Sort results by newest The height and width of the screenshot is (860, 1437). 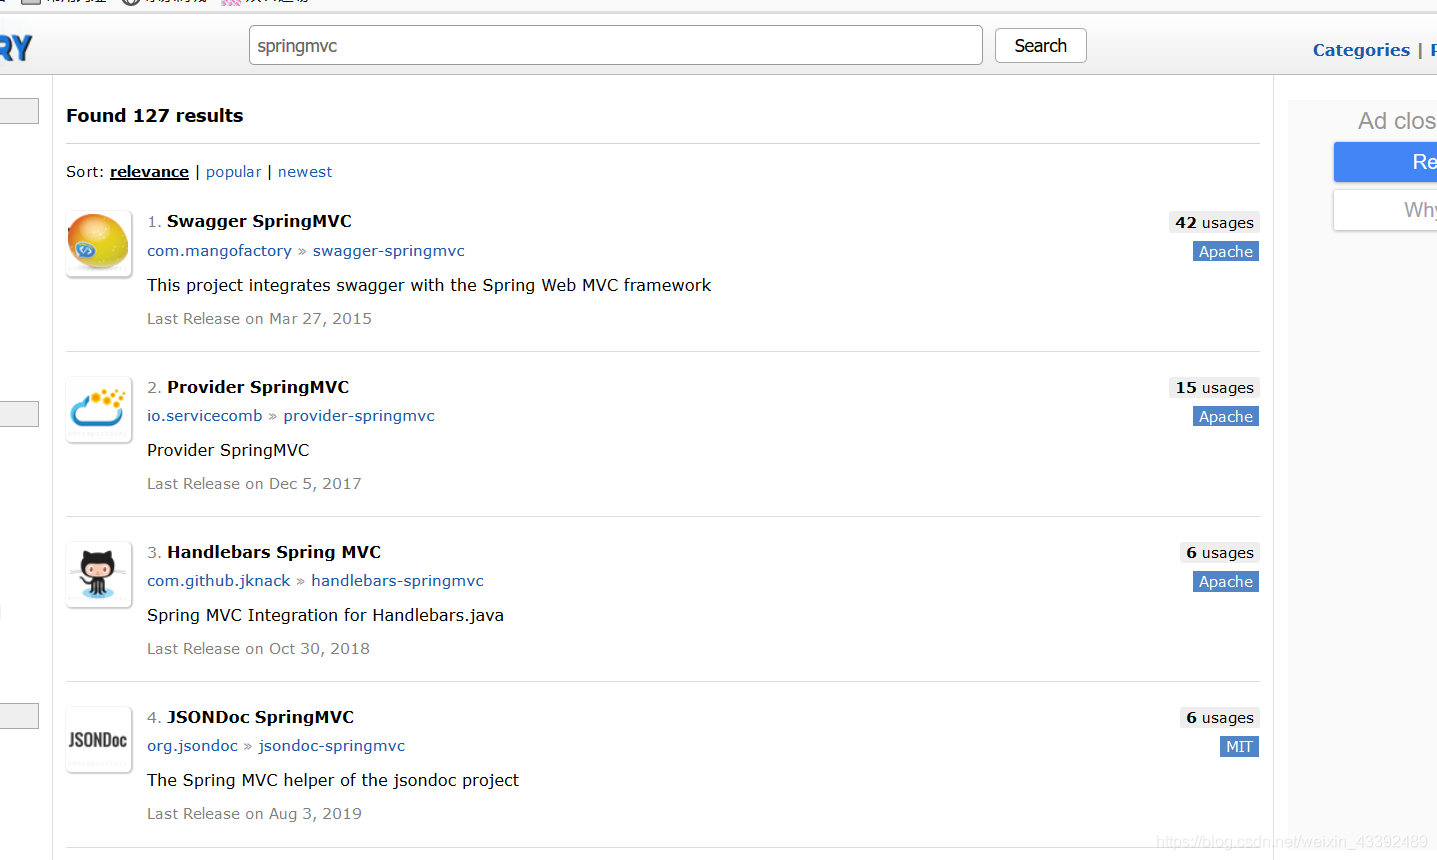tap(305, 172)
